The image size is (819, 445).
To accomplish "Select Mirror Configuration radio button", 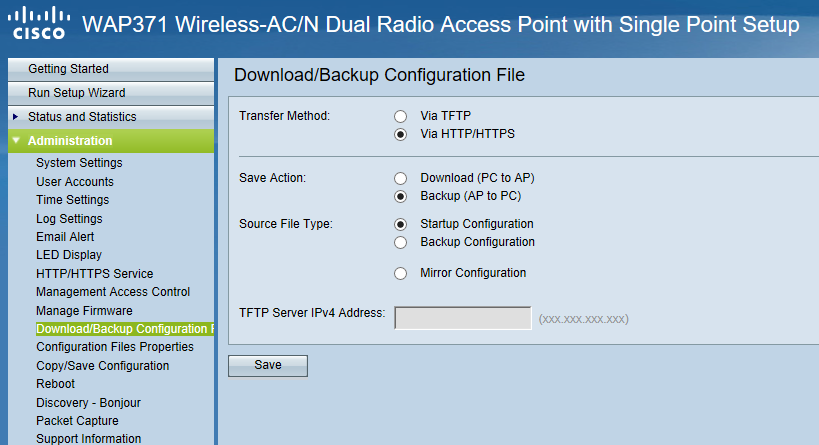I will 401,273.
